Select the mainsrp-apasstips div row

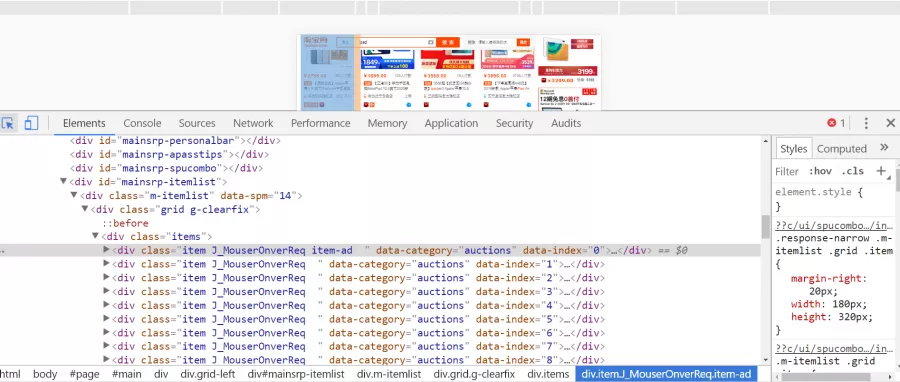tap(169, 154)
